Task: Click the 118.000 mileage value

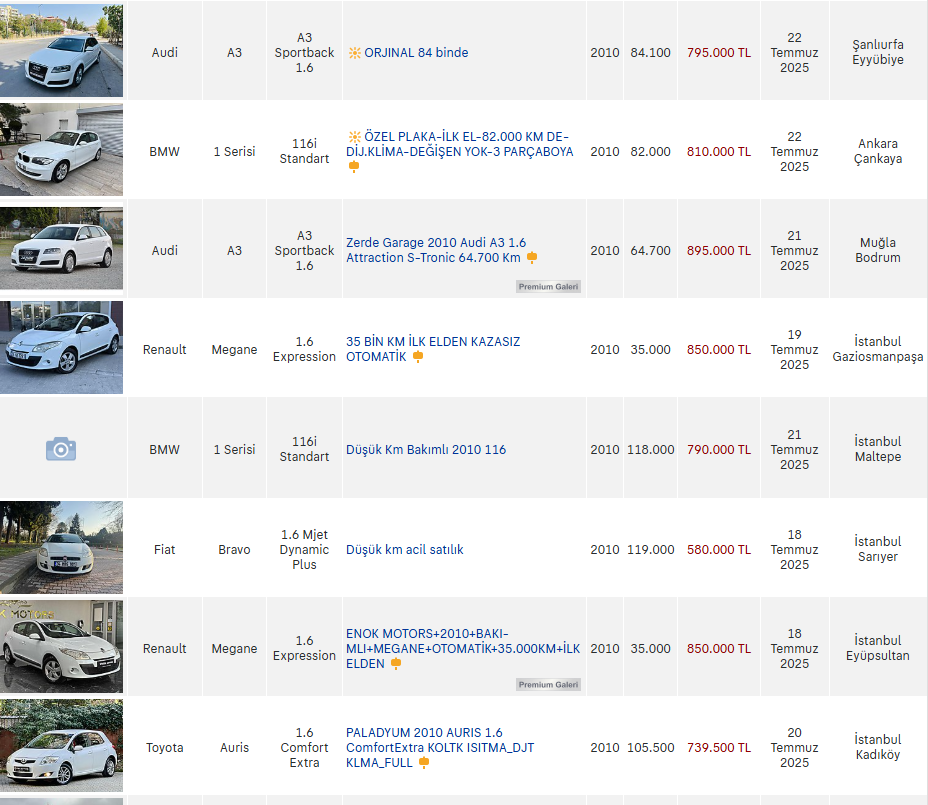Action: coord(650,450)
